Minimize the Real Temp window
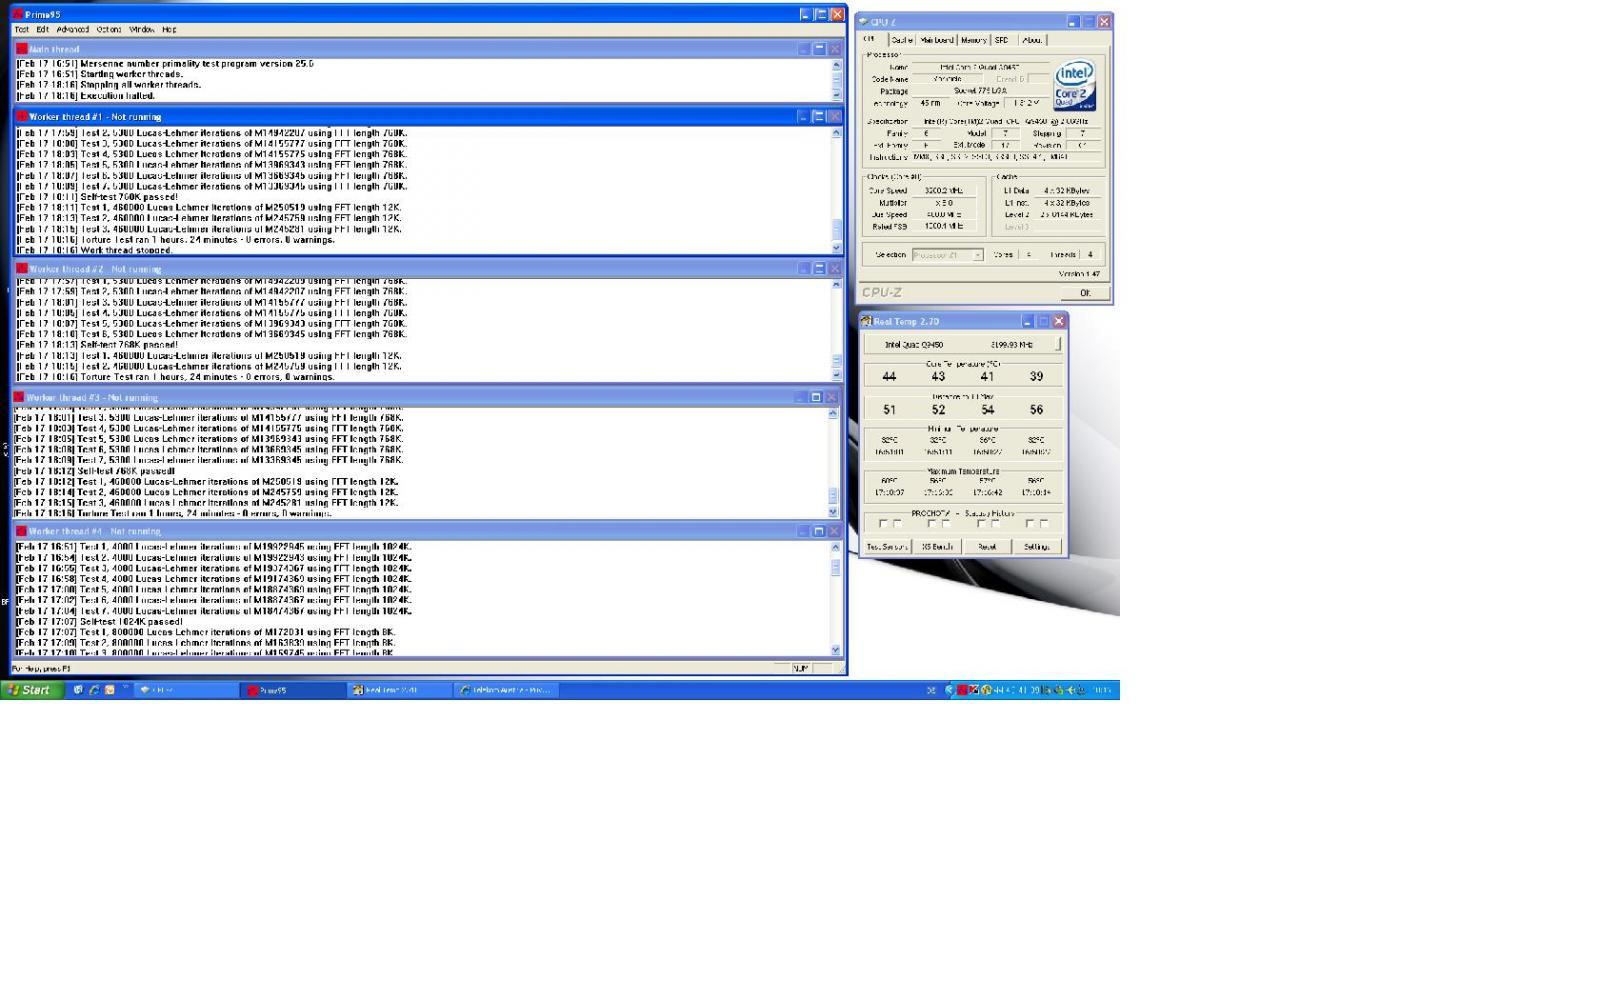The width and height of the screenshot is (1600, 1000). click(x=1027, y=321)
